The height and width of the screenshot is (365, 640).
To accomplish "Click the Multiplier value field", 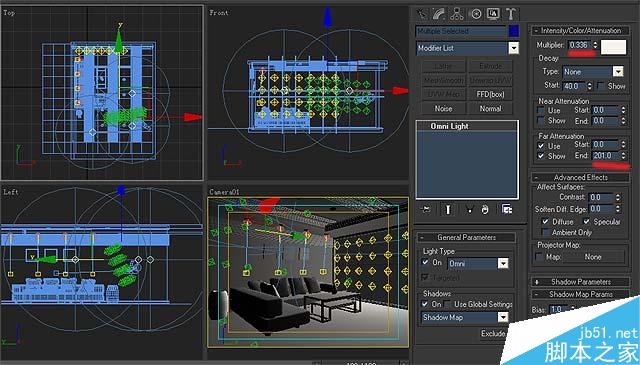I will pyautogui.click(x=580, y=45).
